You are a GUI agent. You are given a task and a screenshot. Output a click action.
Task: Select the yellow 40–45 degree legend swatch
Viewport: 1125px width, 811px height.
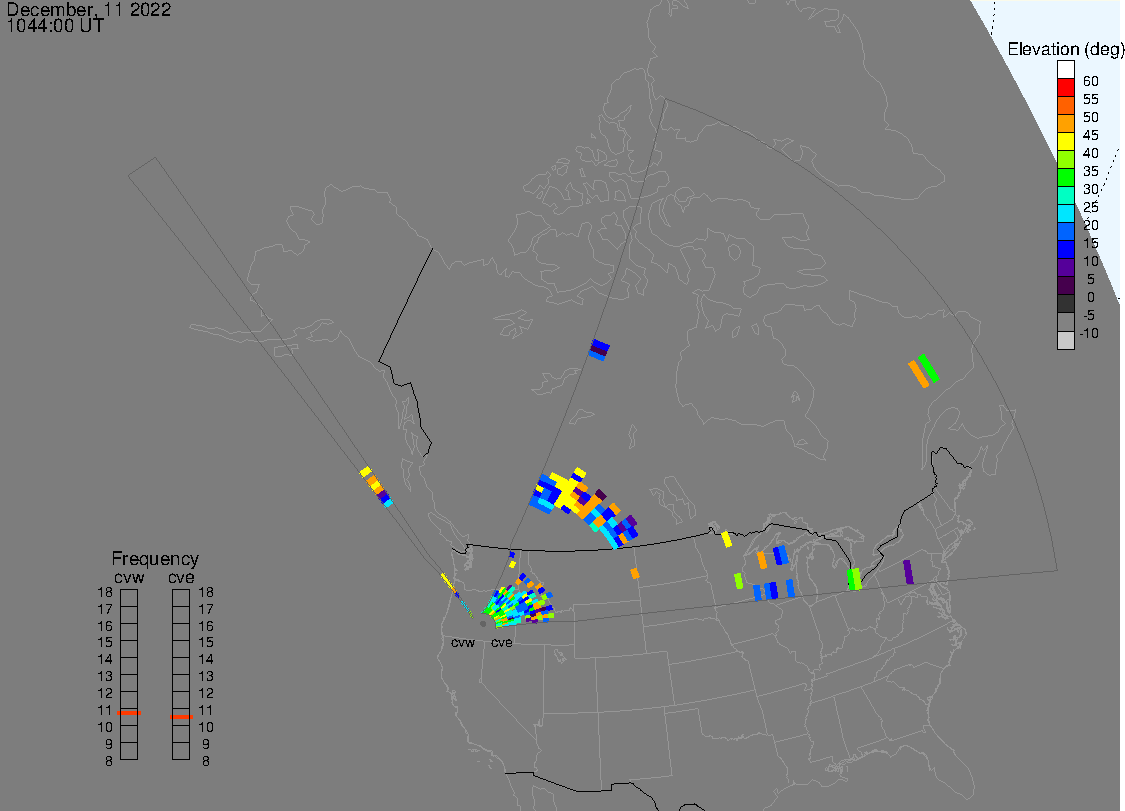pyautogui.click(x=1065, y=141)
